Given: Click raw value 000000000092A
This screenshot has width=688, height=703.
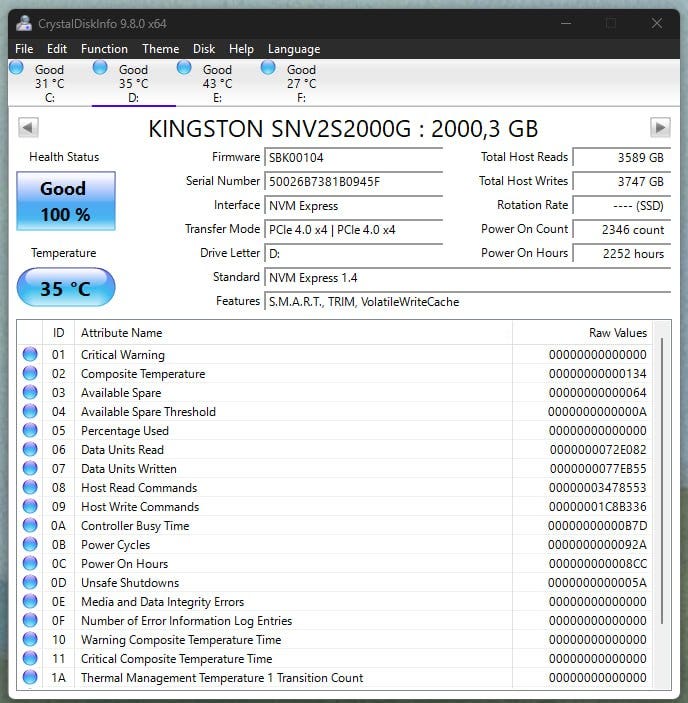Looking at the screenshot, I should tap(597, 545).
